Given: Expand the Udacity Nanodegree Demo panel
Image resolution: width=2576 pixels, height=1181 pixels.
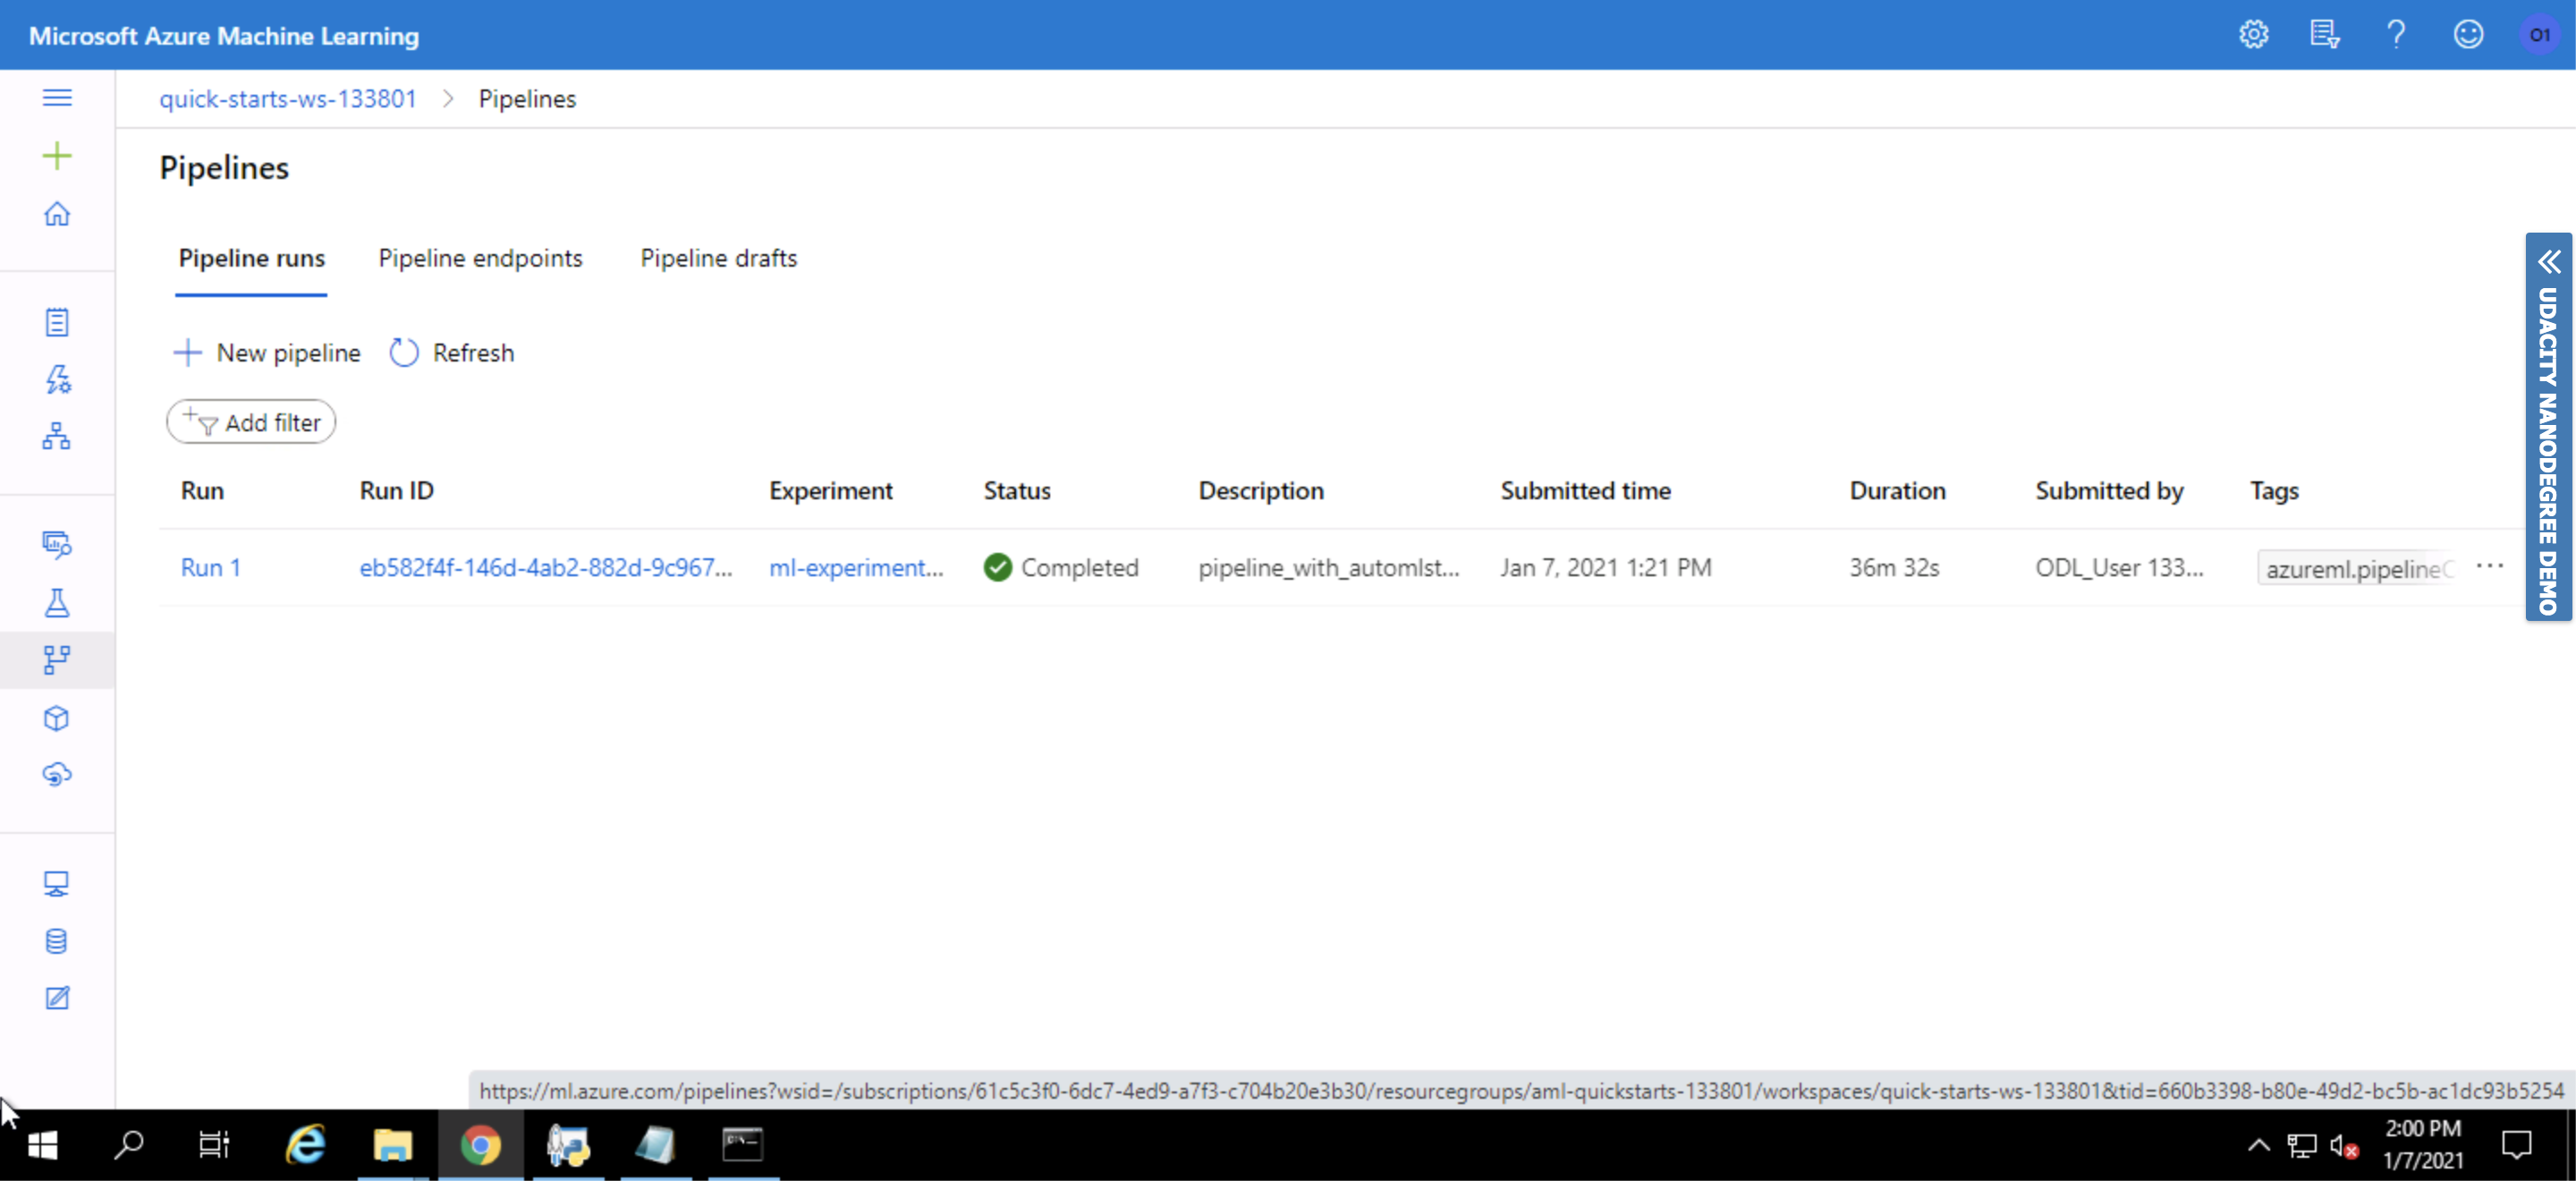Looking at the screenshot, I should (2549, 263).
